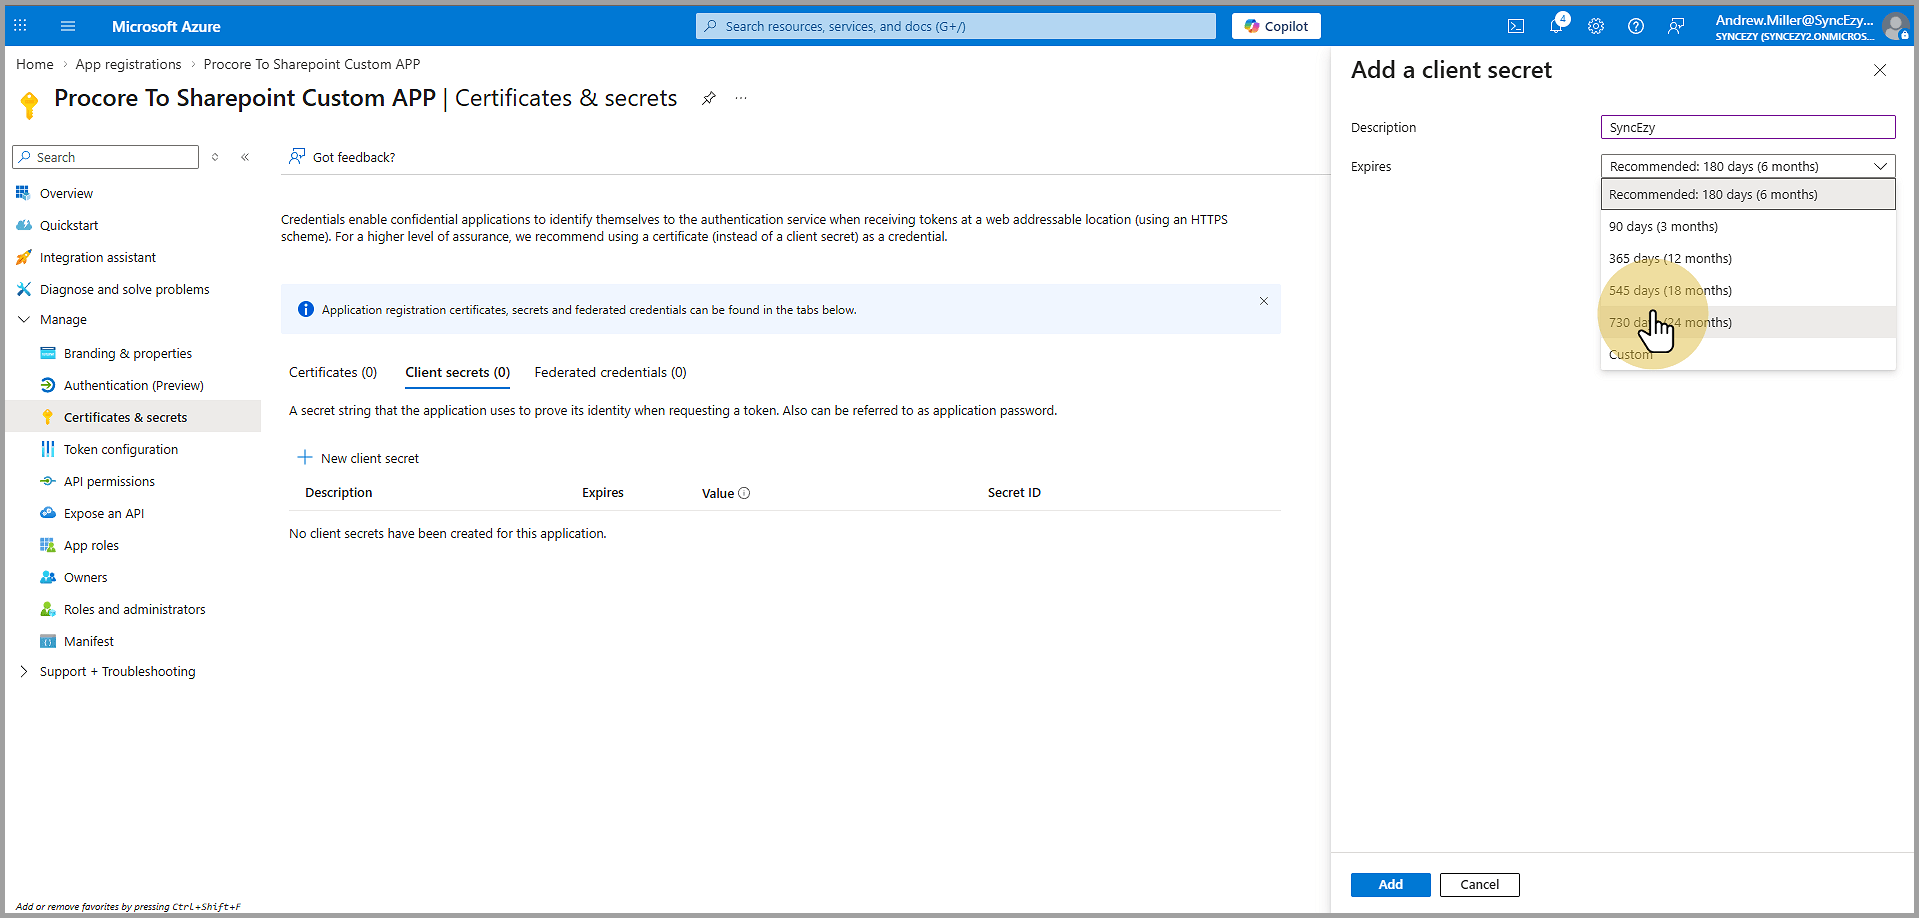This screenshot has height=918, width=1919.
Task: Switch to the Certificates (0) tab
Action: pos(332,372)
